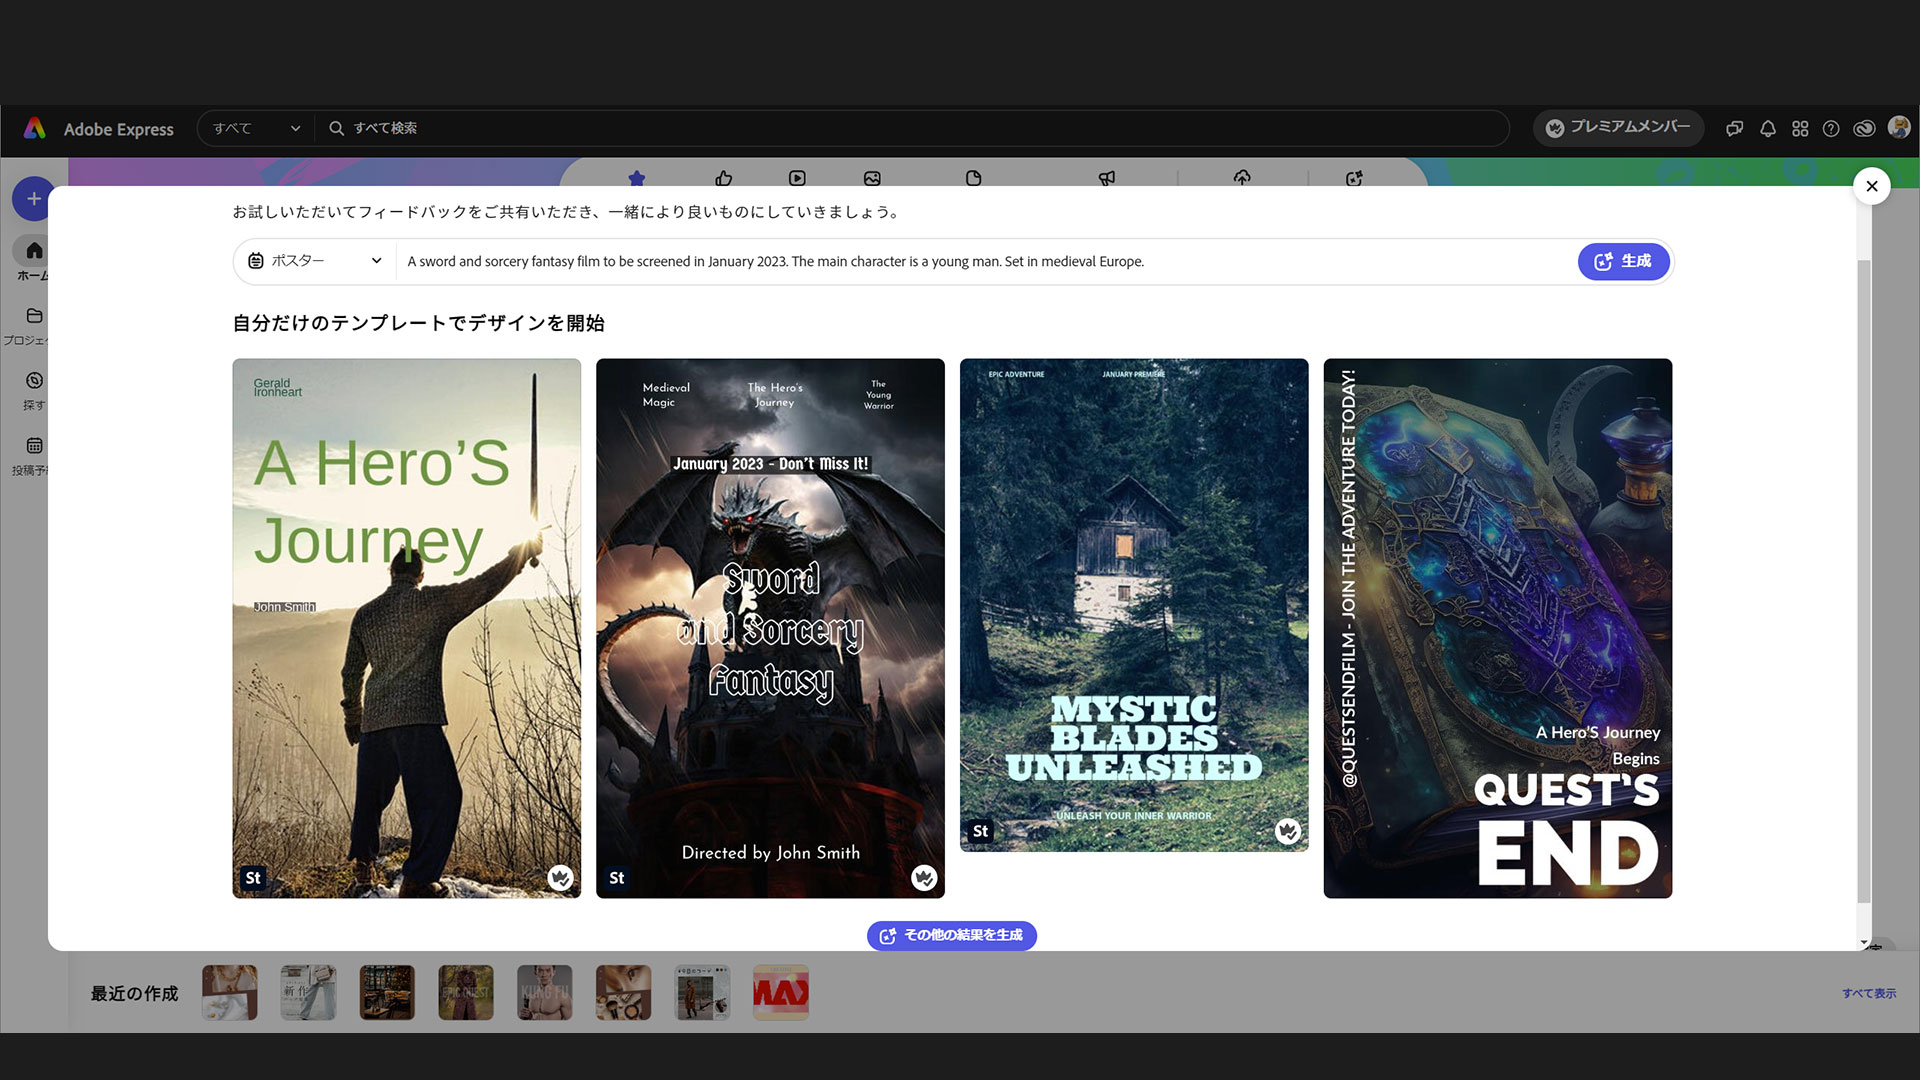This screenshot has height=1080, width=1920.
Task: Click その他の結果を生成 button
Action: [951, 935]
